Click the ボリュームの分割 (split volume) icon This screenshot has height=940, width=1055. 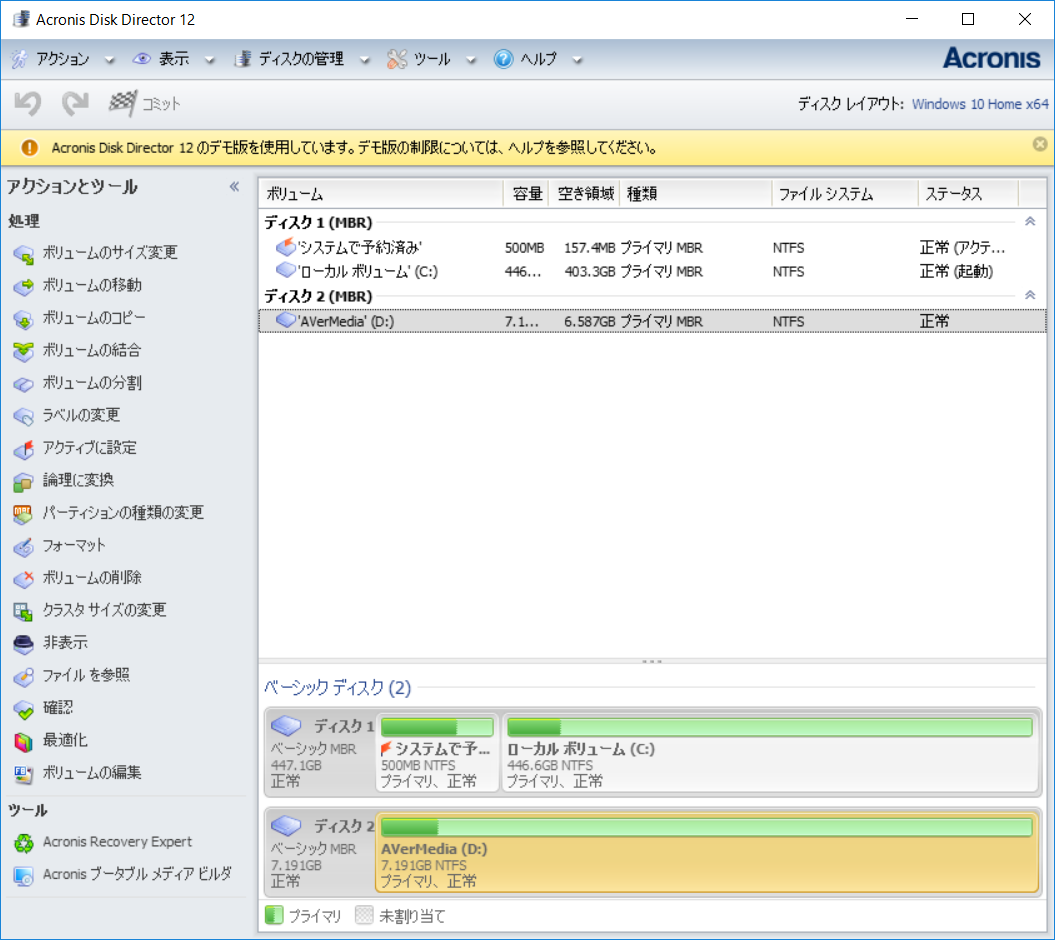point(24,384)
